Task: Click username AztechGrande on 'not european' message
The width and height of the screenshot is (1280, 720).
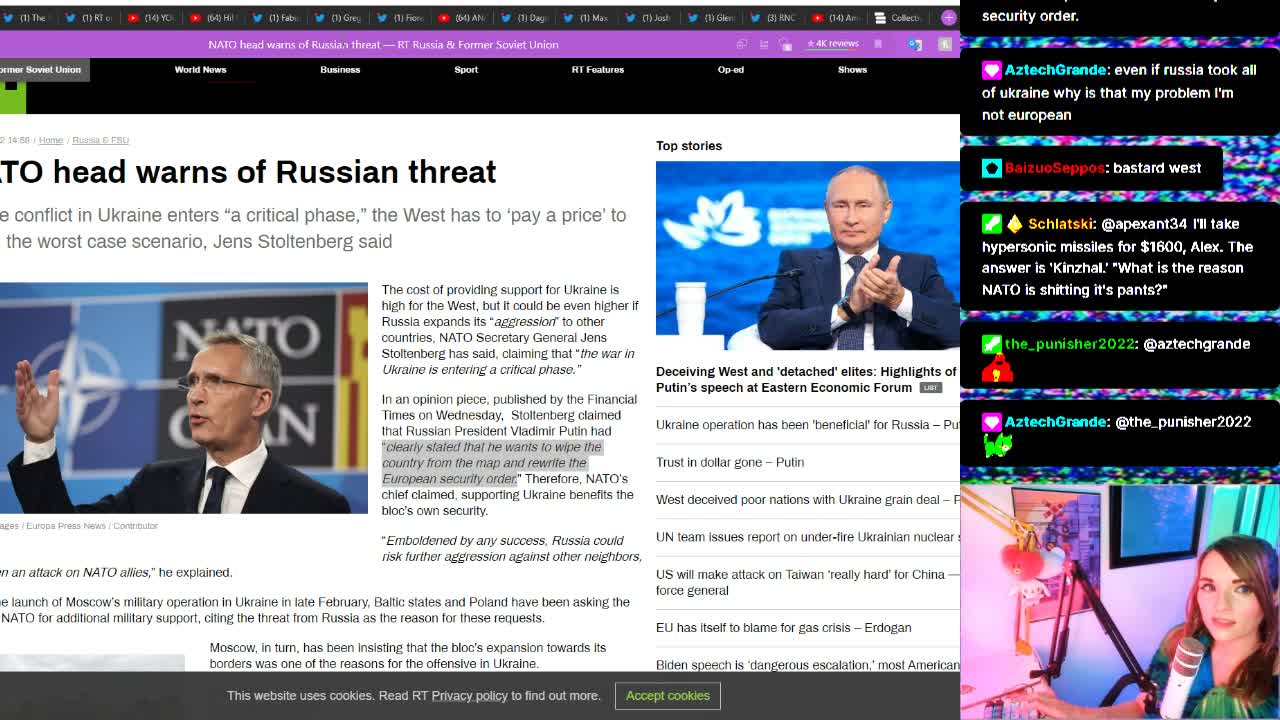Action: pyautogui.click(x=1055, y=70)
